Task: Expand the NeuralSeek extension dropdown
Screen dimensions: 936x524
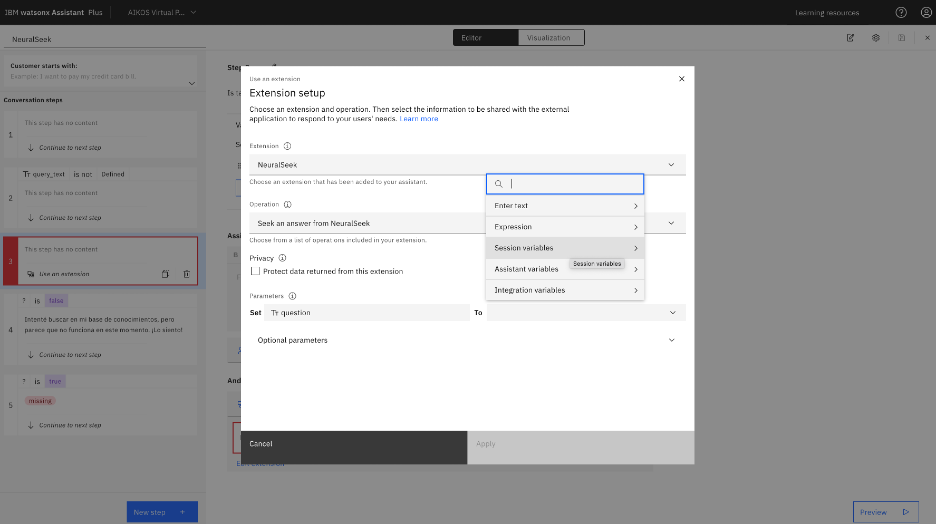Action: tap(467, 165)
